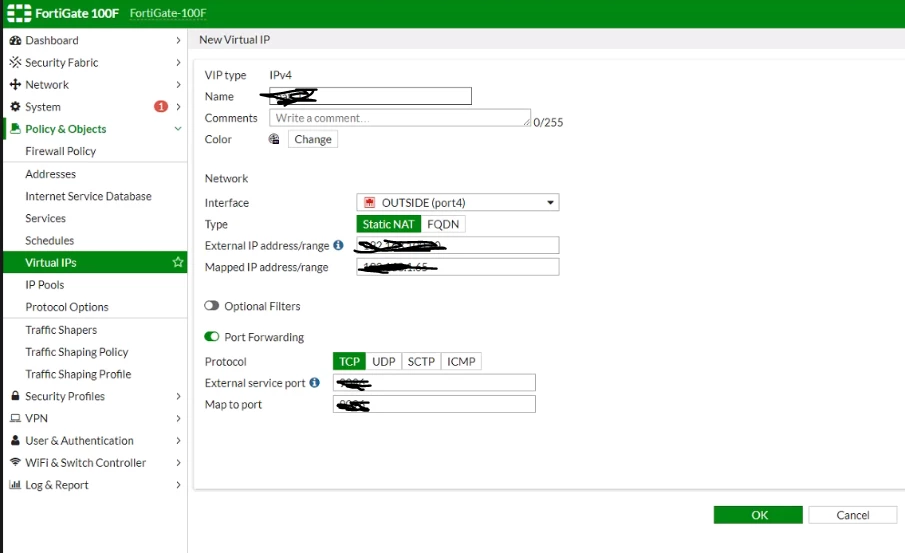Enable the Optional Filters toggle

tap(211, 306)
